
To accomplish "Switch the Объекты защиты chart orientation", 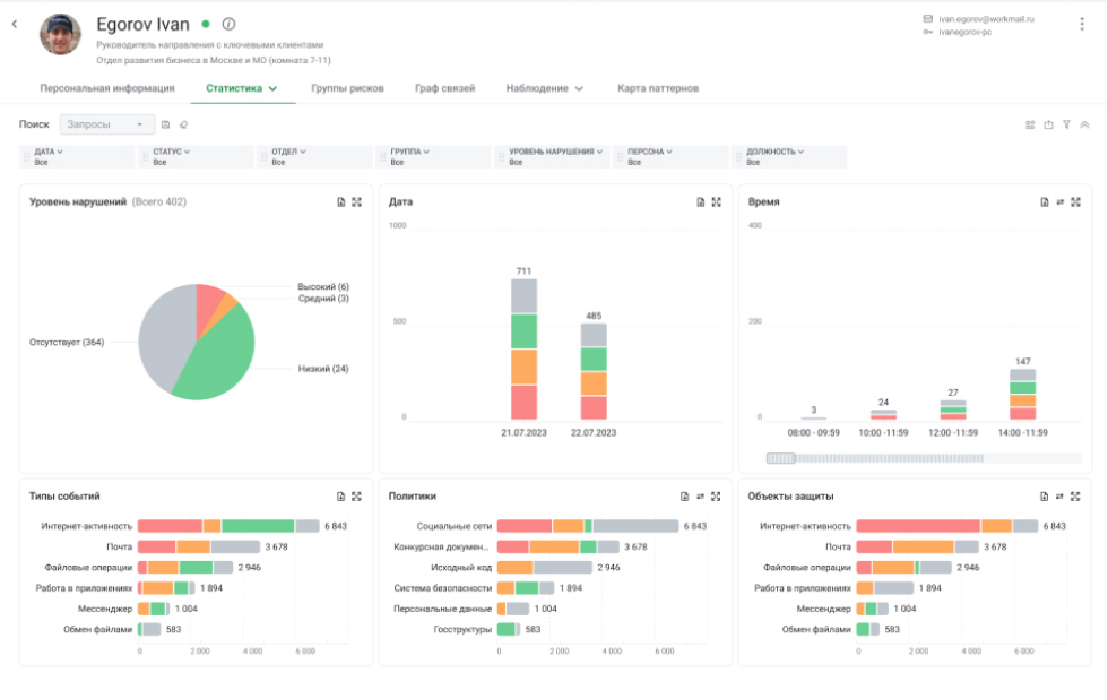I will tap(1059, 496).
